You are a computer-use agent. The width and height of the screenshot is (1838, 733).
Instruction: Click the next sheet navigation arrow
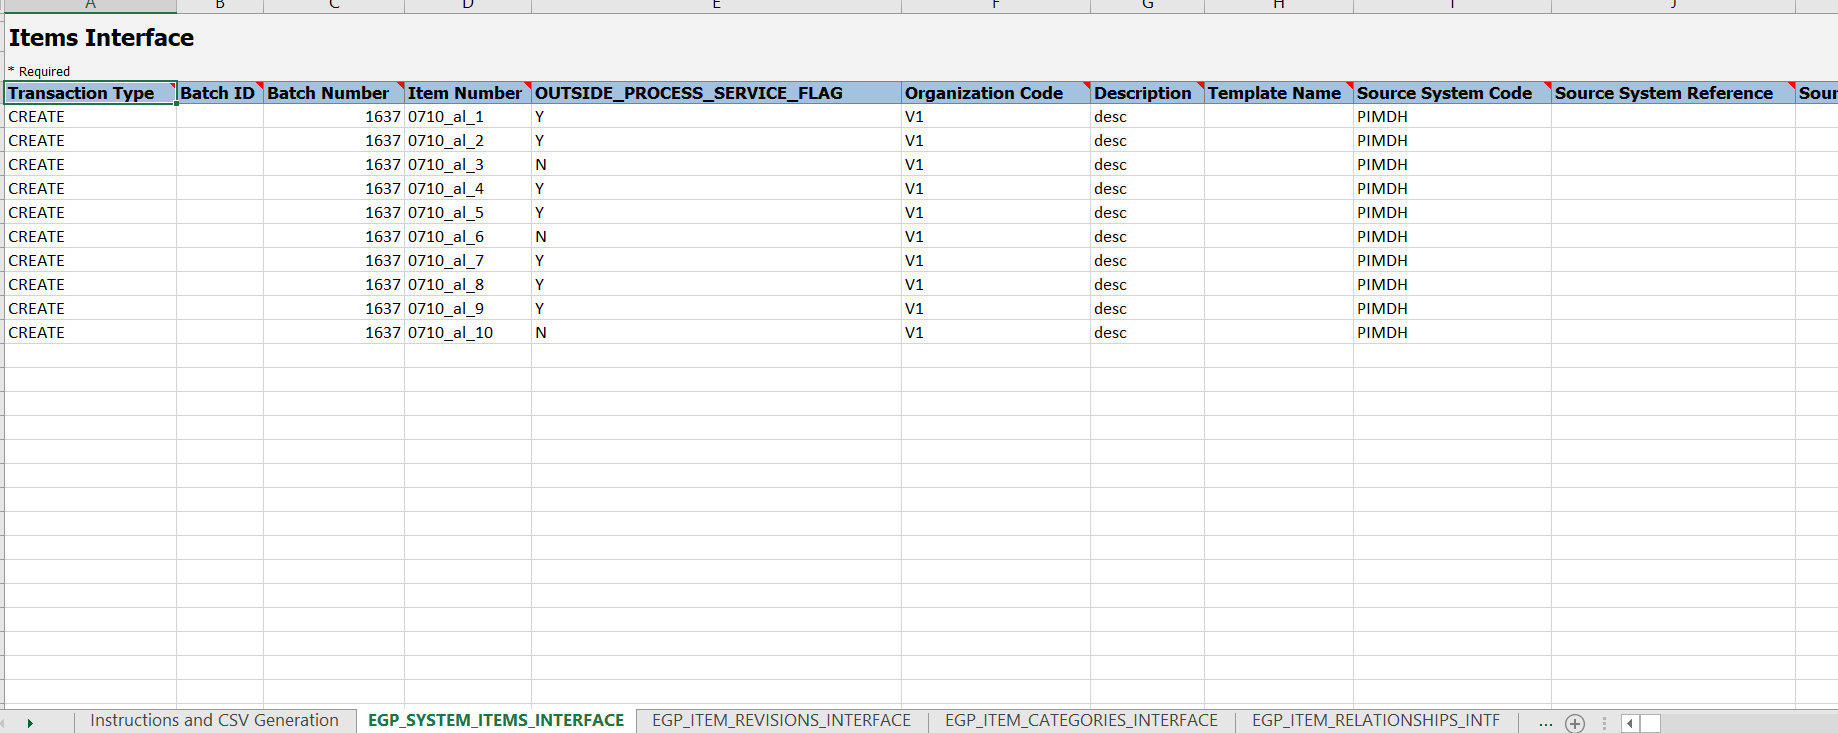30,723
